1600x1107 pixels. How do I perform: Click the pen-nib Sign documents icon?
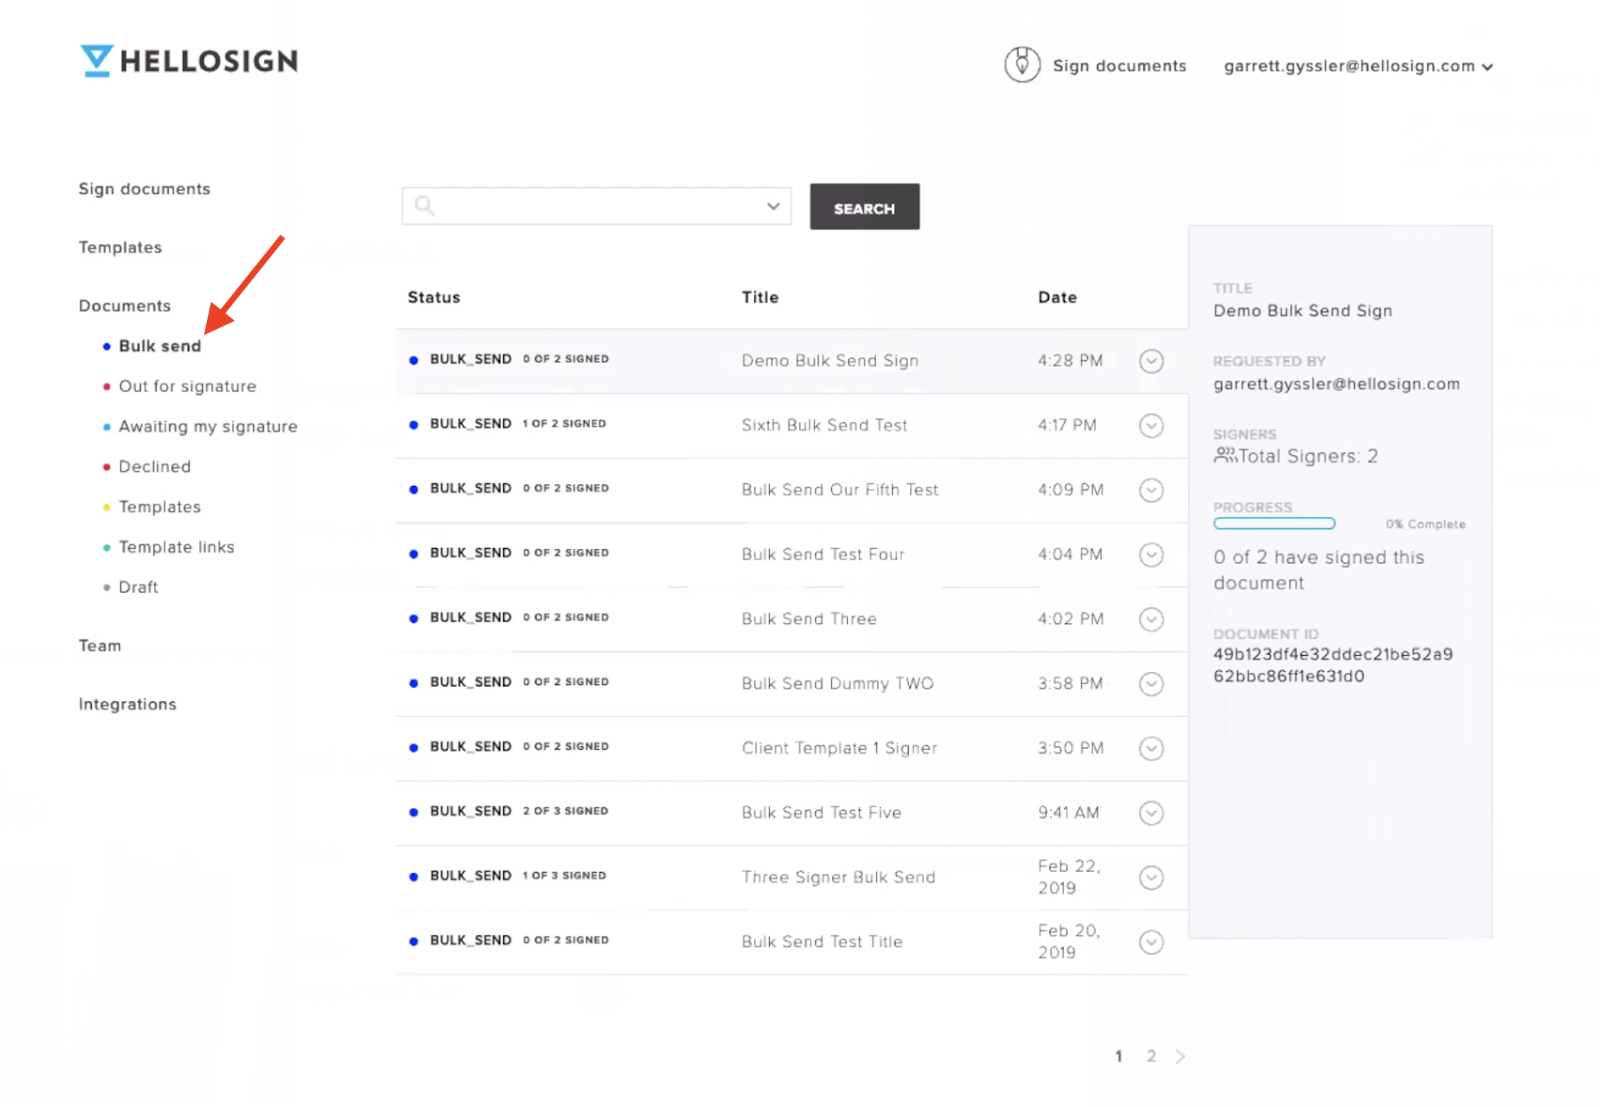tap(1022, 65)
